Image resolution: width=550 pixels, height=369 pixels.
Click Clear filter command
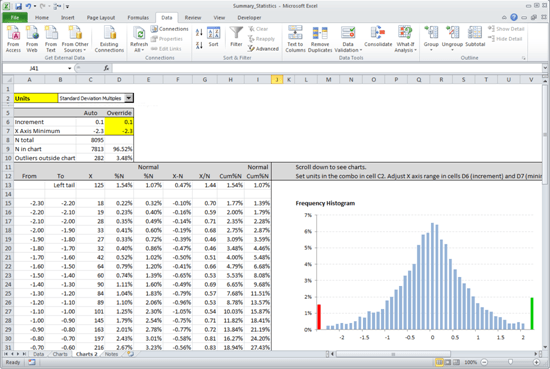coord(258,29)
